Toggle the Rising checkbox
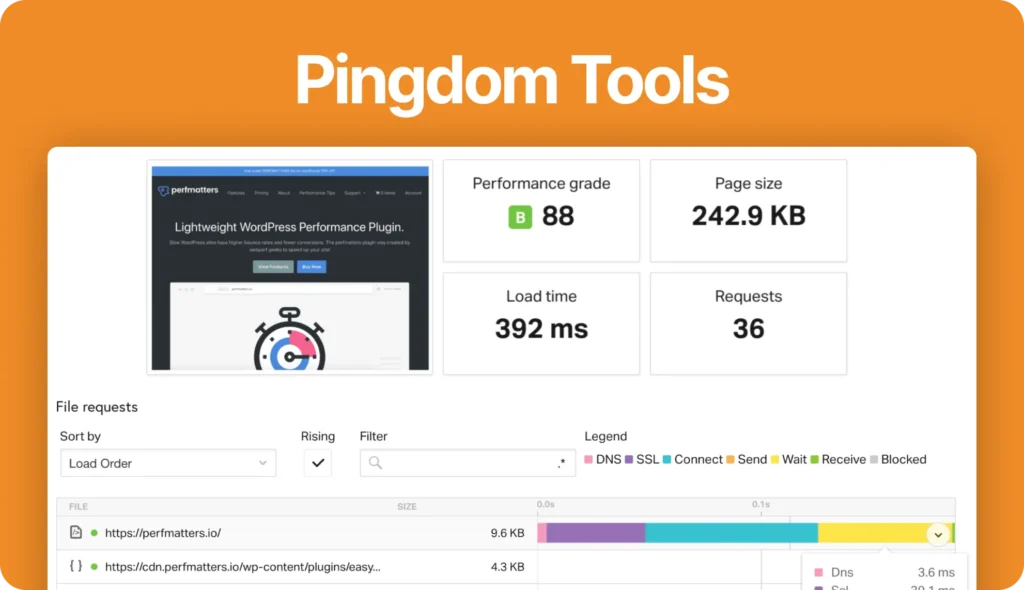1024x590 pixels. (318, 463)
